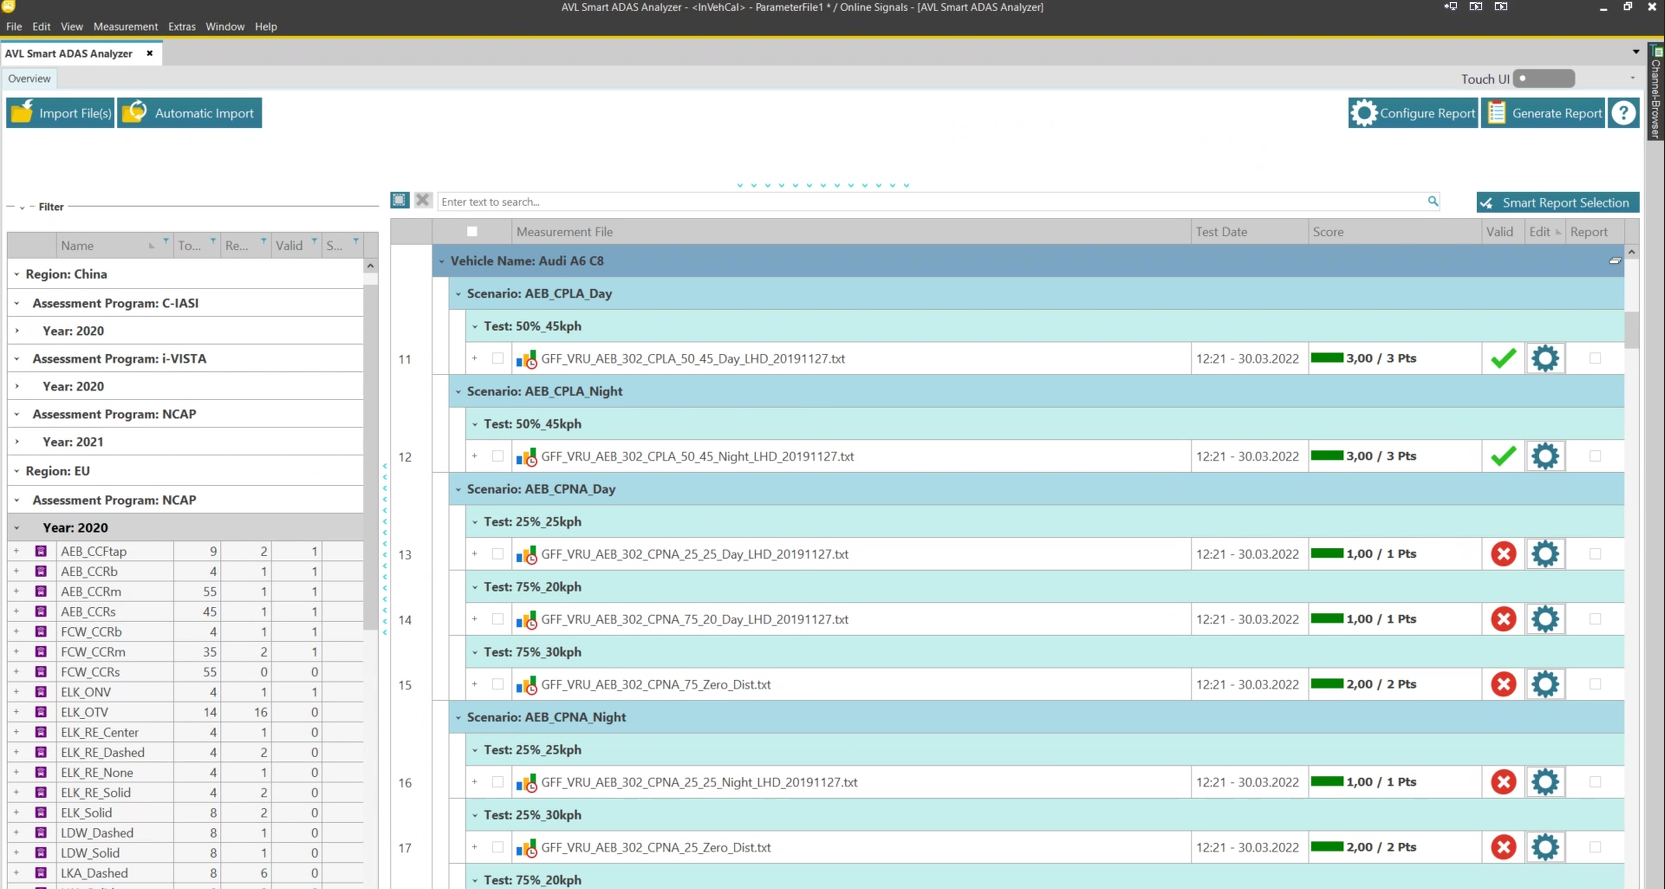1665x889 pixels.
Task: Open edit gear for CPNA_75_Zero_Dist file
Action: (1545, 684)
